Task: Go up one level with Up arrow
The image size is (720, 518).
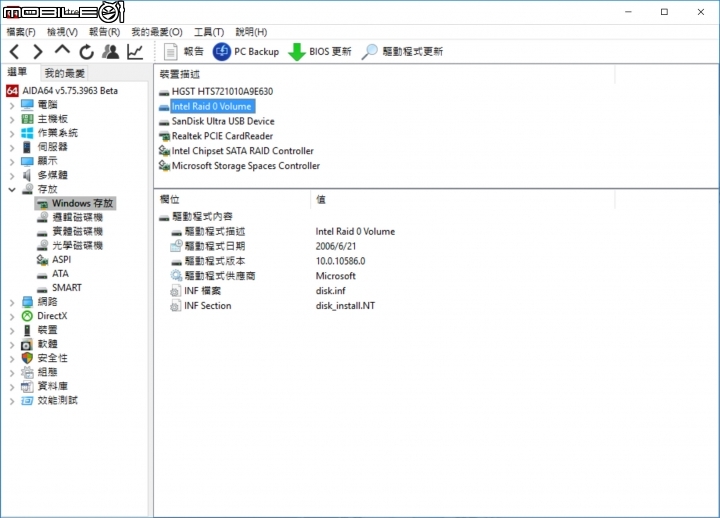Action: (x=62, y=50)
